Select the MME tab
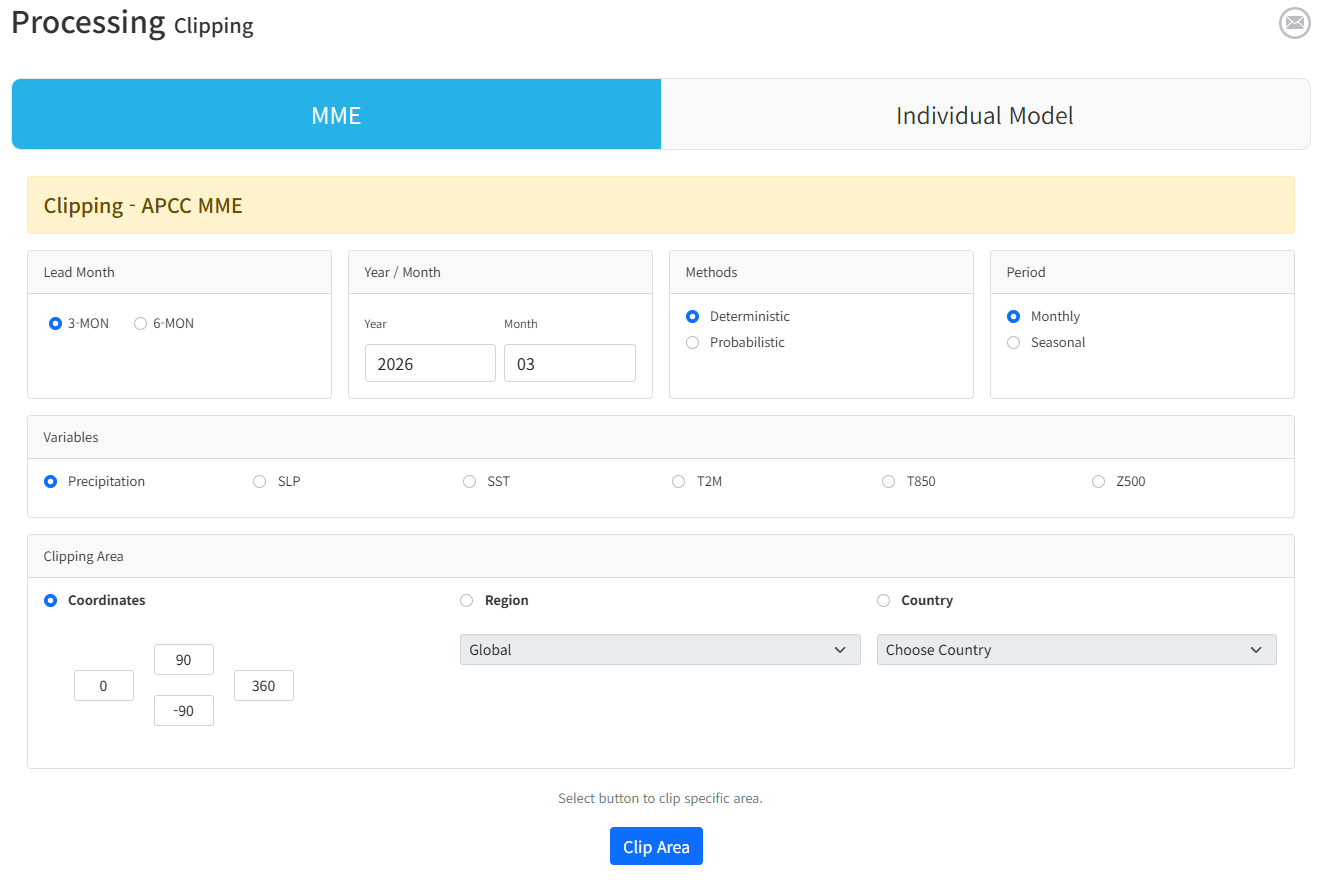 click(336, 115)
